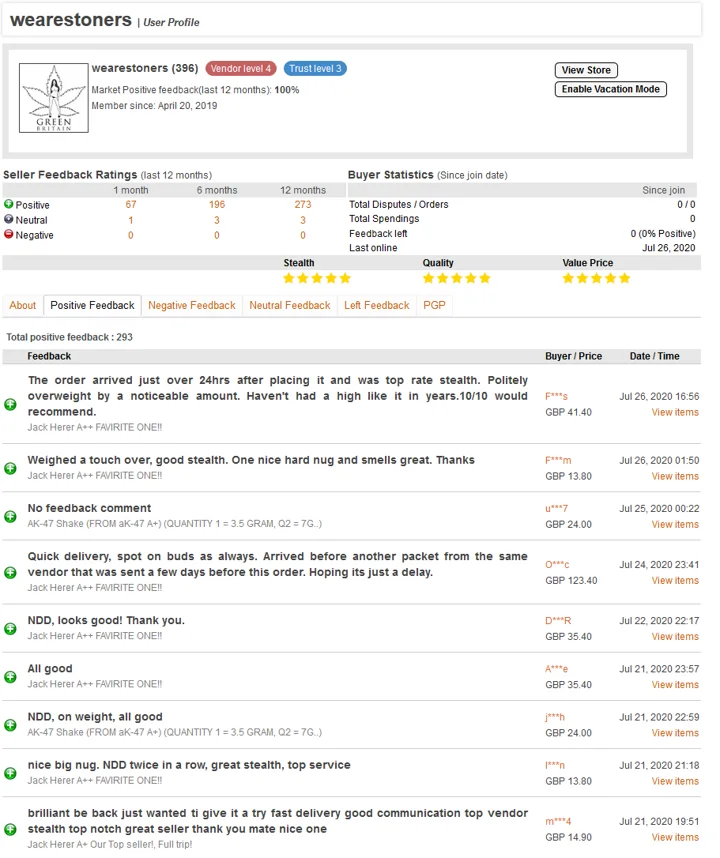Open the View Store button
Viewport: 720px width, 858px height.
pos(586,70)
